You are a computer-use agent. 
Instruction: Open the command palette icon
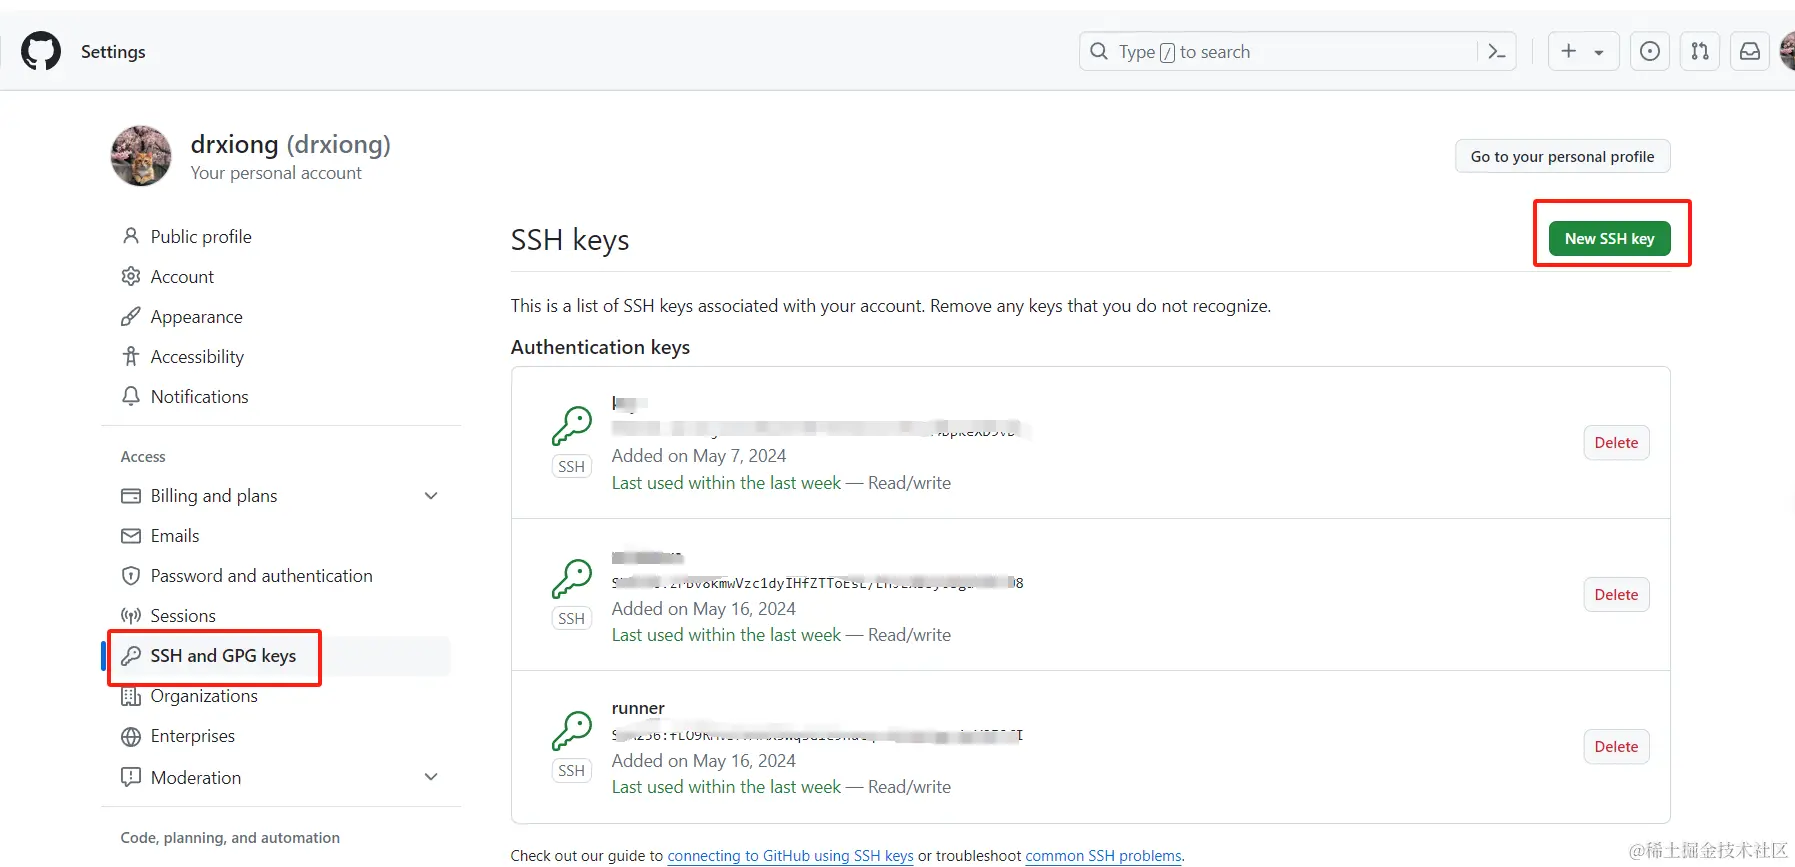coord(1497,52)
